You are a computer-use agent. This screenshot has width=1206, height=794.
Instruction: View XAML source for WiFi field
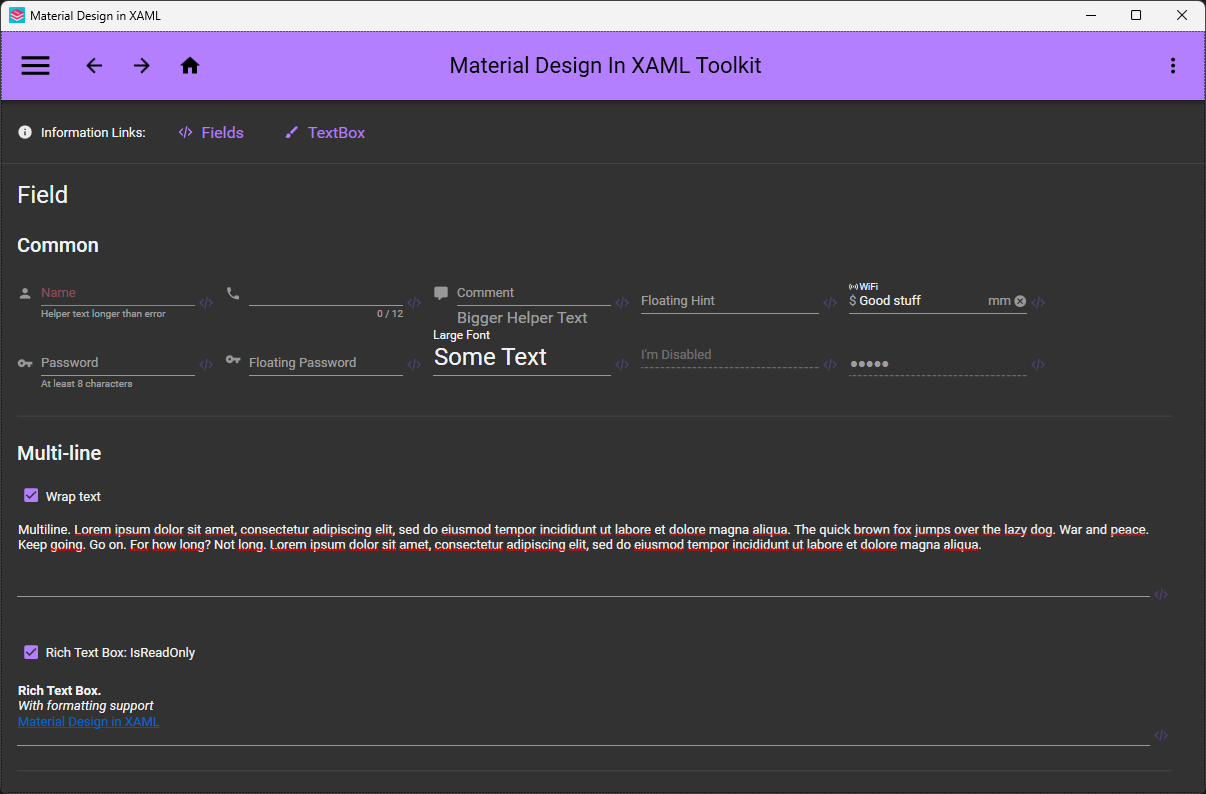[1038, 303]
